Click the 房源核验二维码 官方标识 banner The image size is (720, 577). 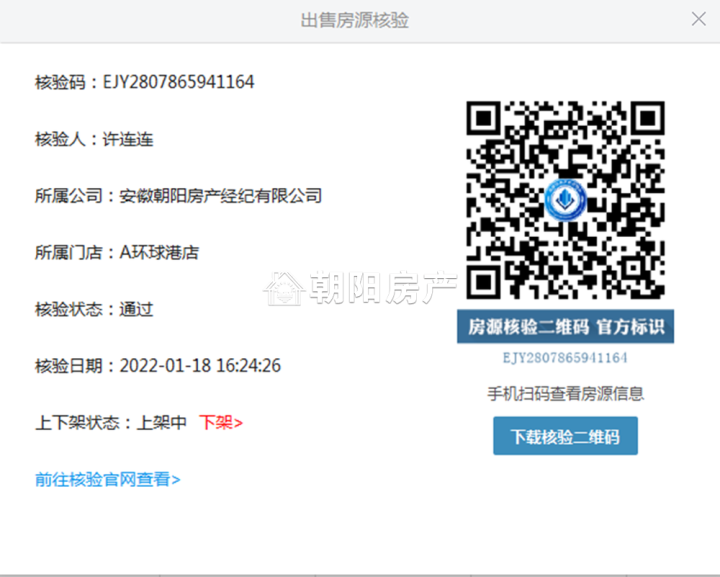point(565,327)
